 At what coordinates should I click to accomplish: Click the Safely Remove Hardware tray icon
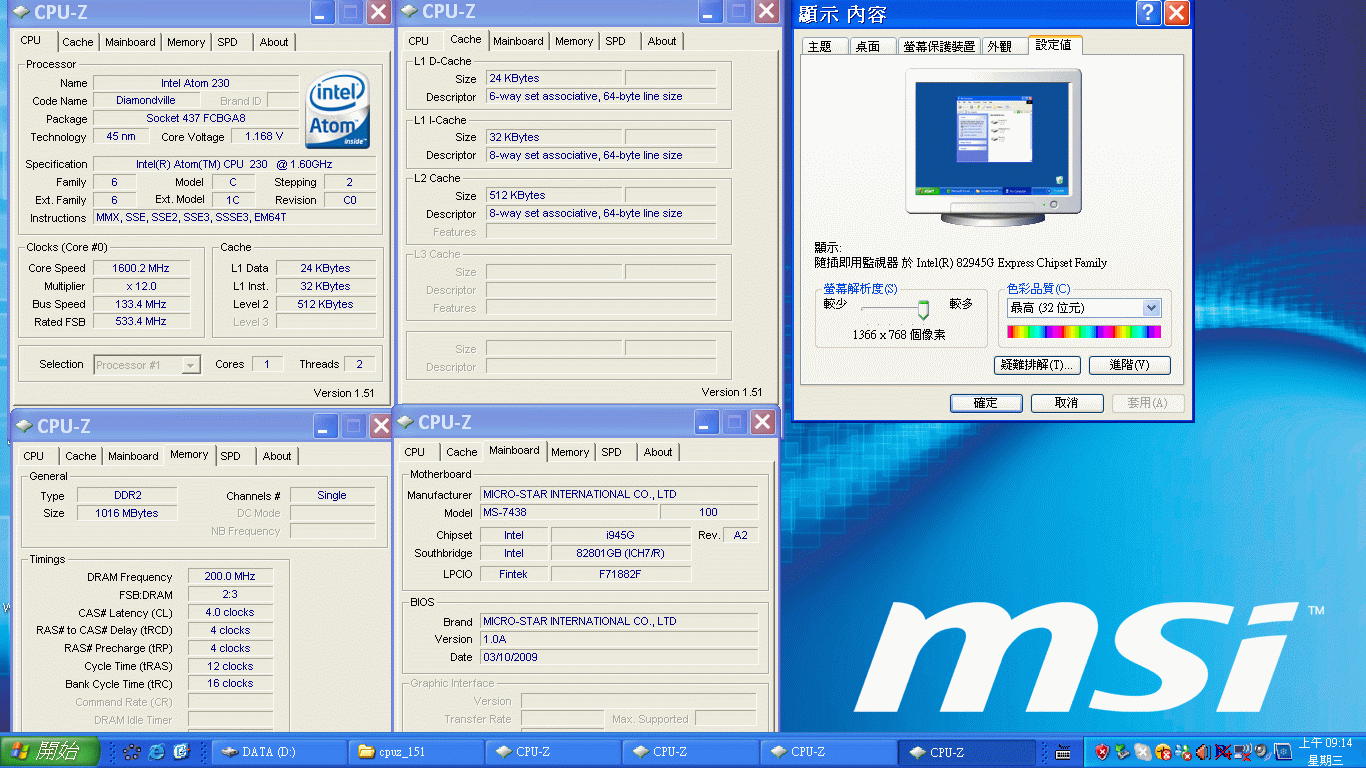[1122, 752]
